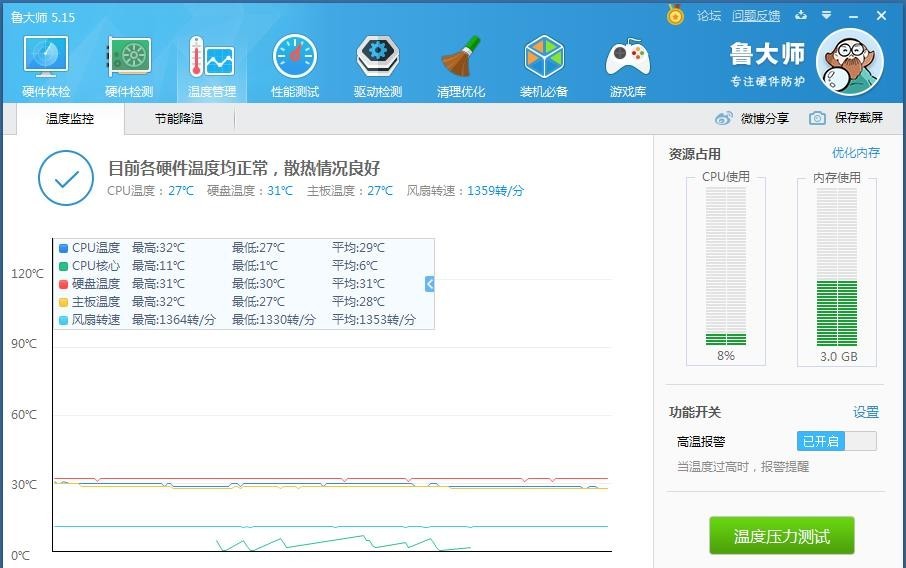
Task: Collapse the chart legend panel arrow
Action: coord(429,284)
